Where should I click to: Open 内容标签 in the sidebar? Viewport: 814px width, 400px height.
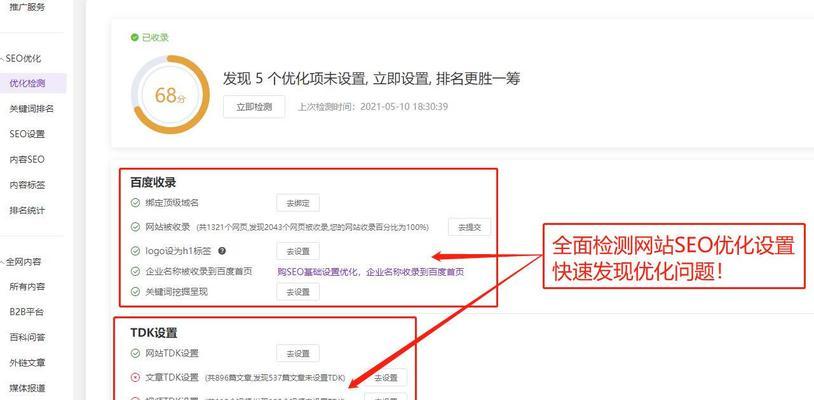(27, 185)
